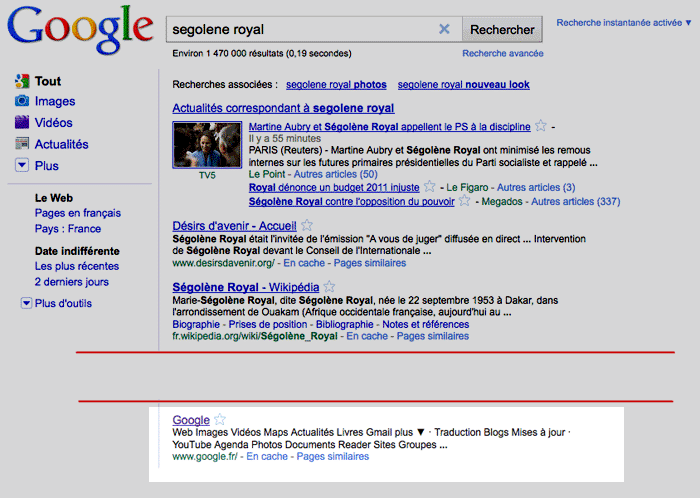Screen dimensions: 700x498
Task: Open Ségolène Royal contre l'opposition du pouvoir
Action: tap(351, 202)
